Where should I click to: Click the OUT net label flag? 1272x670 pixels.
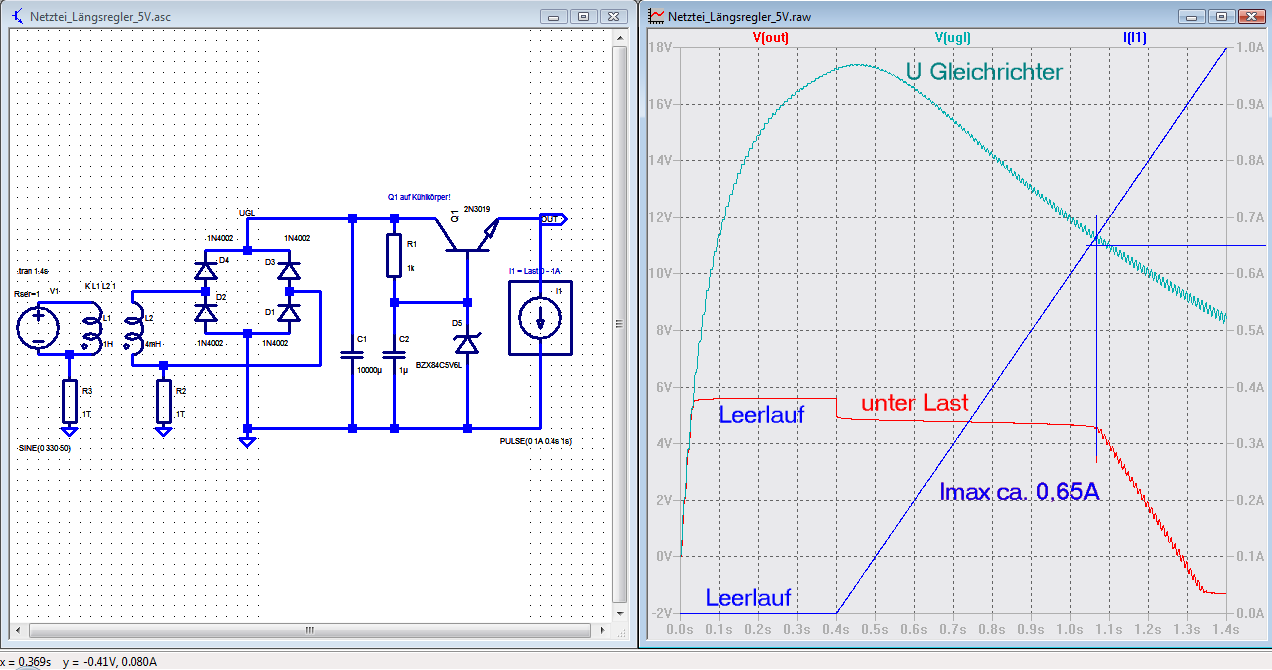(553, 218)
